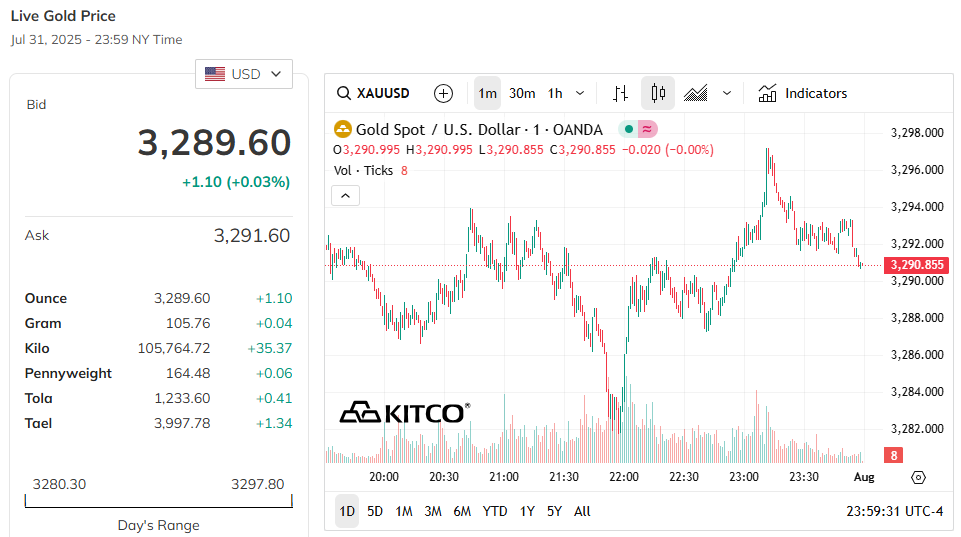Select the 5Y time range
This screenshot has width=961, height=537.
coord(554,511)
